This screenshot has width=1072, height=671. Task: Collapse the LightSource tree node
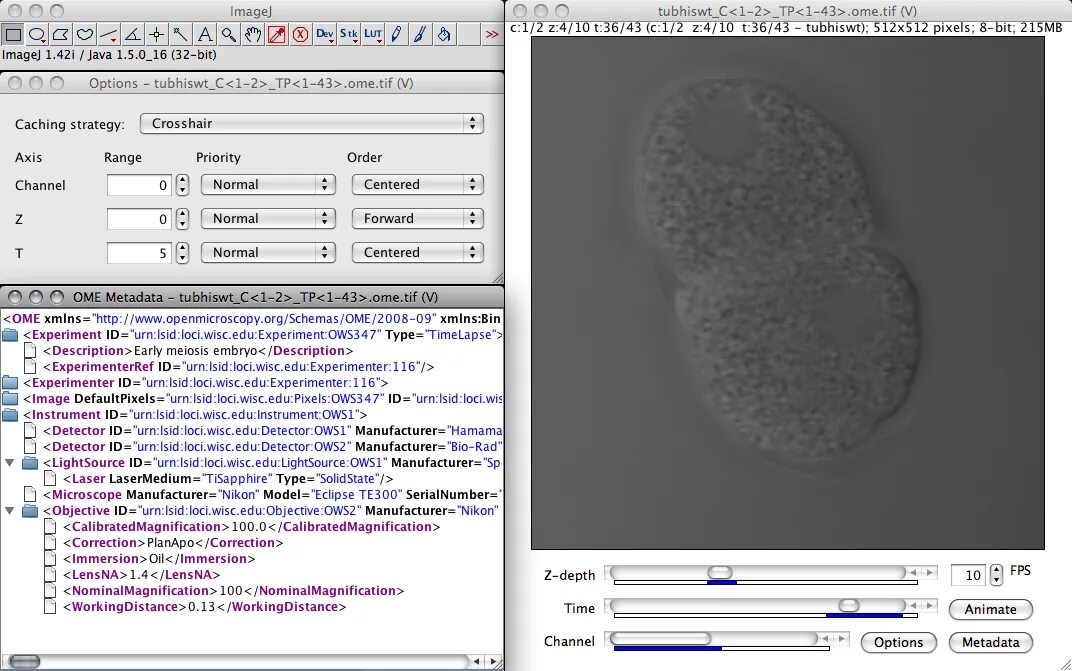10,463
